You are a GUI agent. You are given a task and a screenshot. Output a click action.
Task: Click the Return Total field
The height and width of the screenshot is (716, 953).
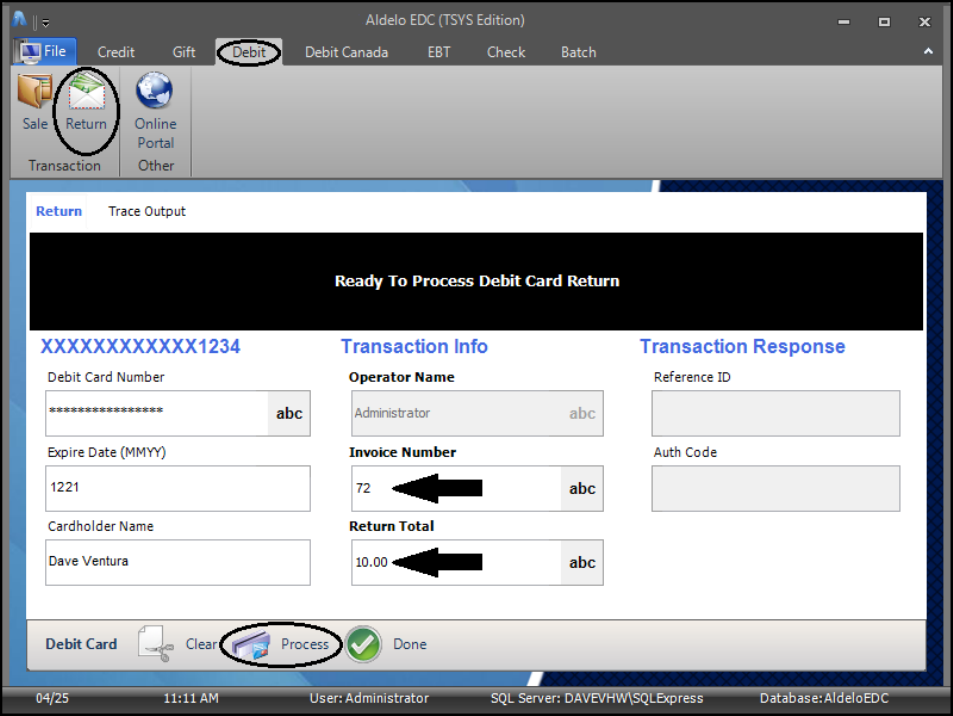(x=457, y=562)
